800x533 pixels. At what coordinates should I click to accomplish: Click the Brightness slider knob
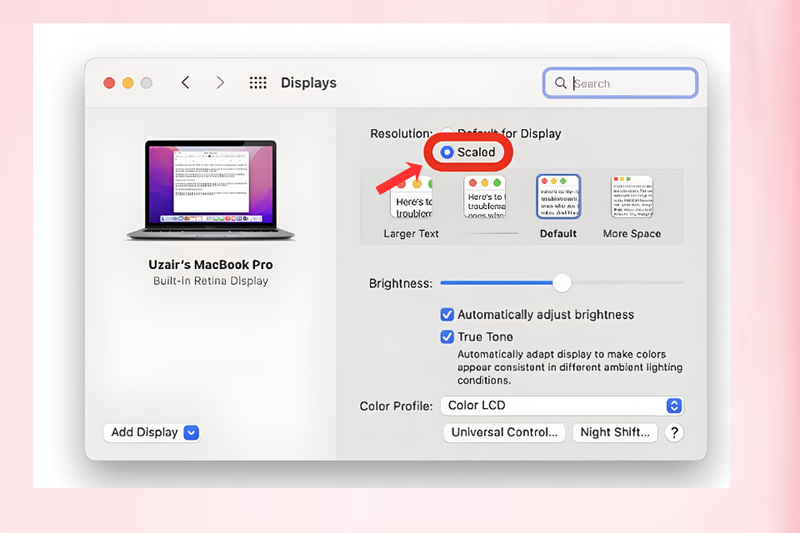(562, 283)
